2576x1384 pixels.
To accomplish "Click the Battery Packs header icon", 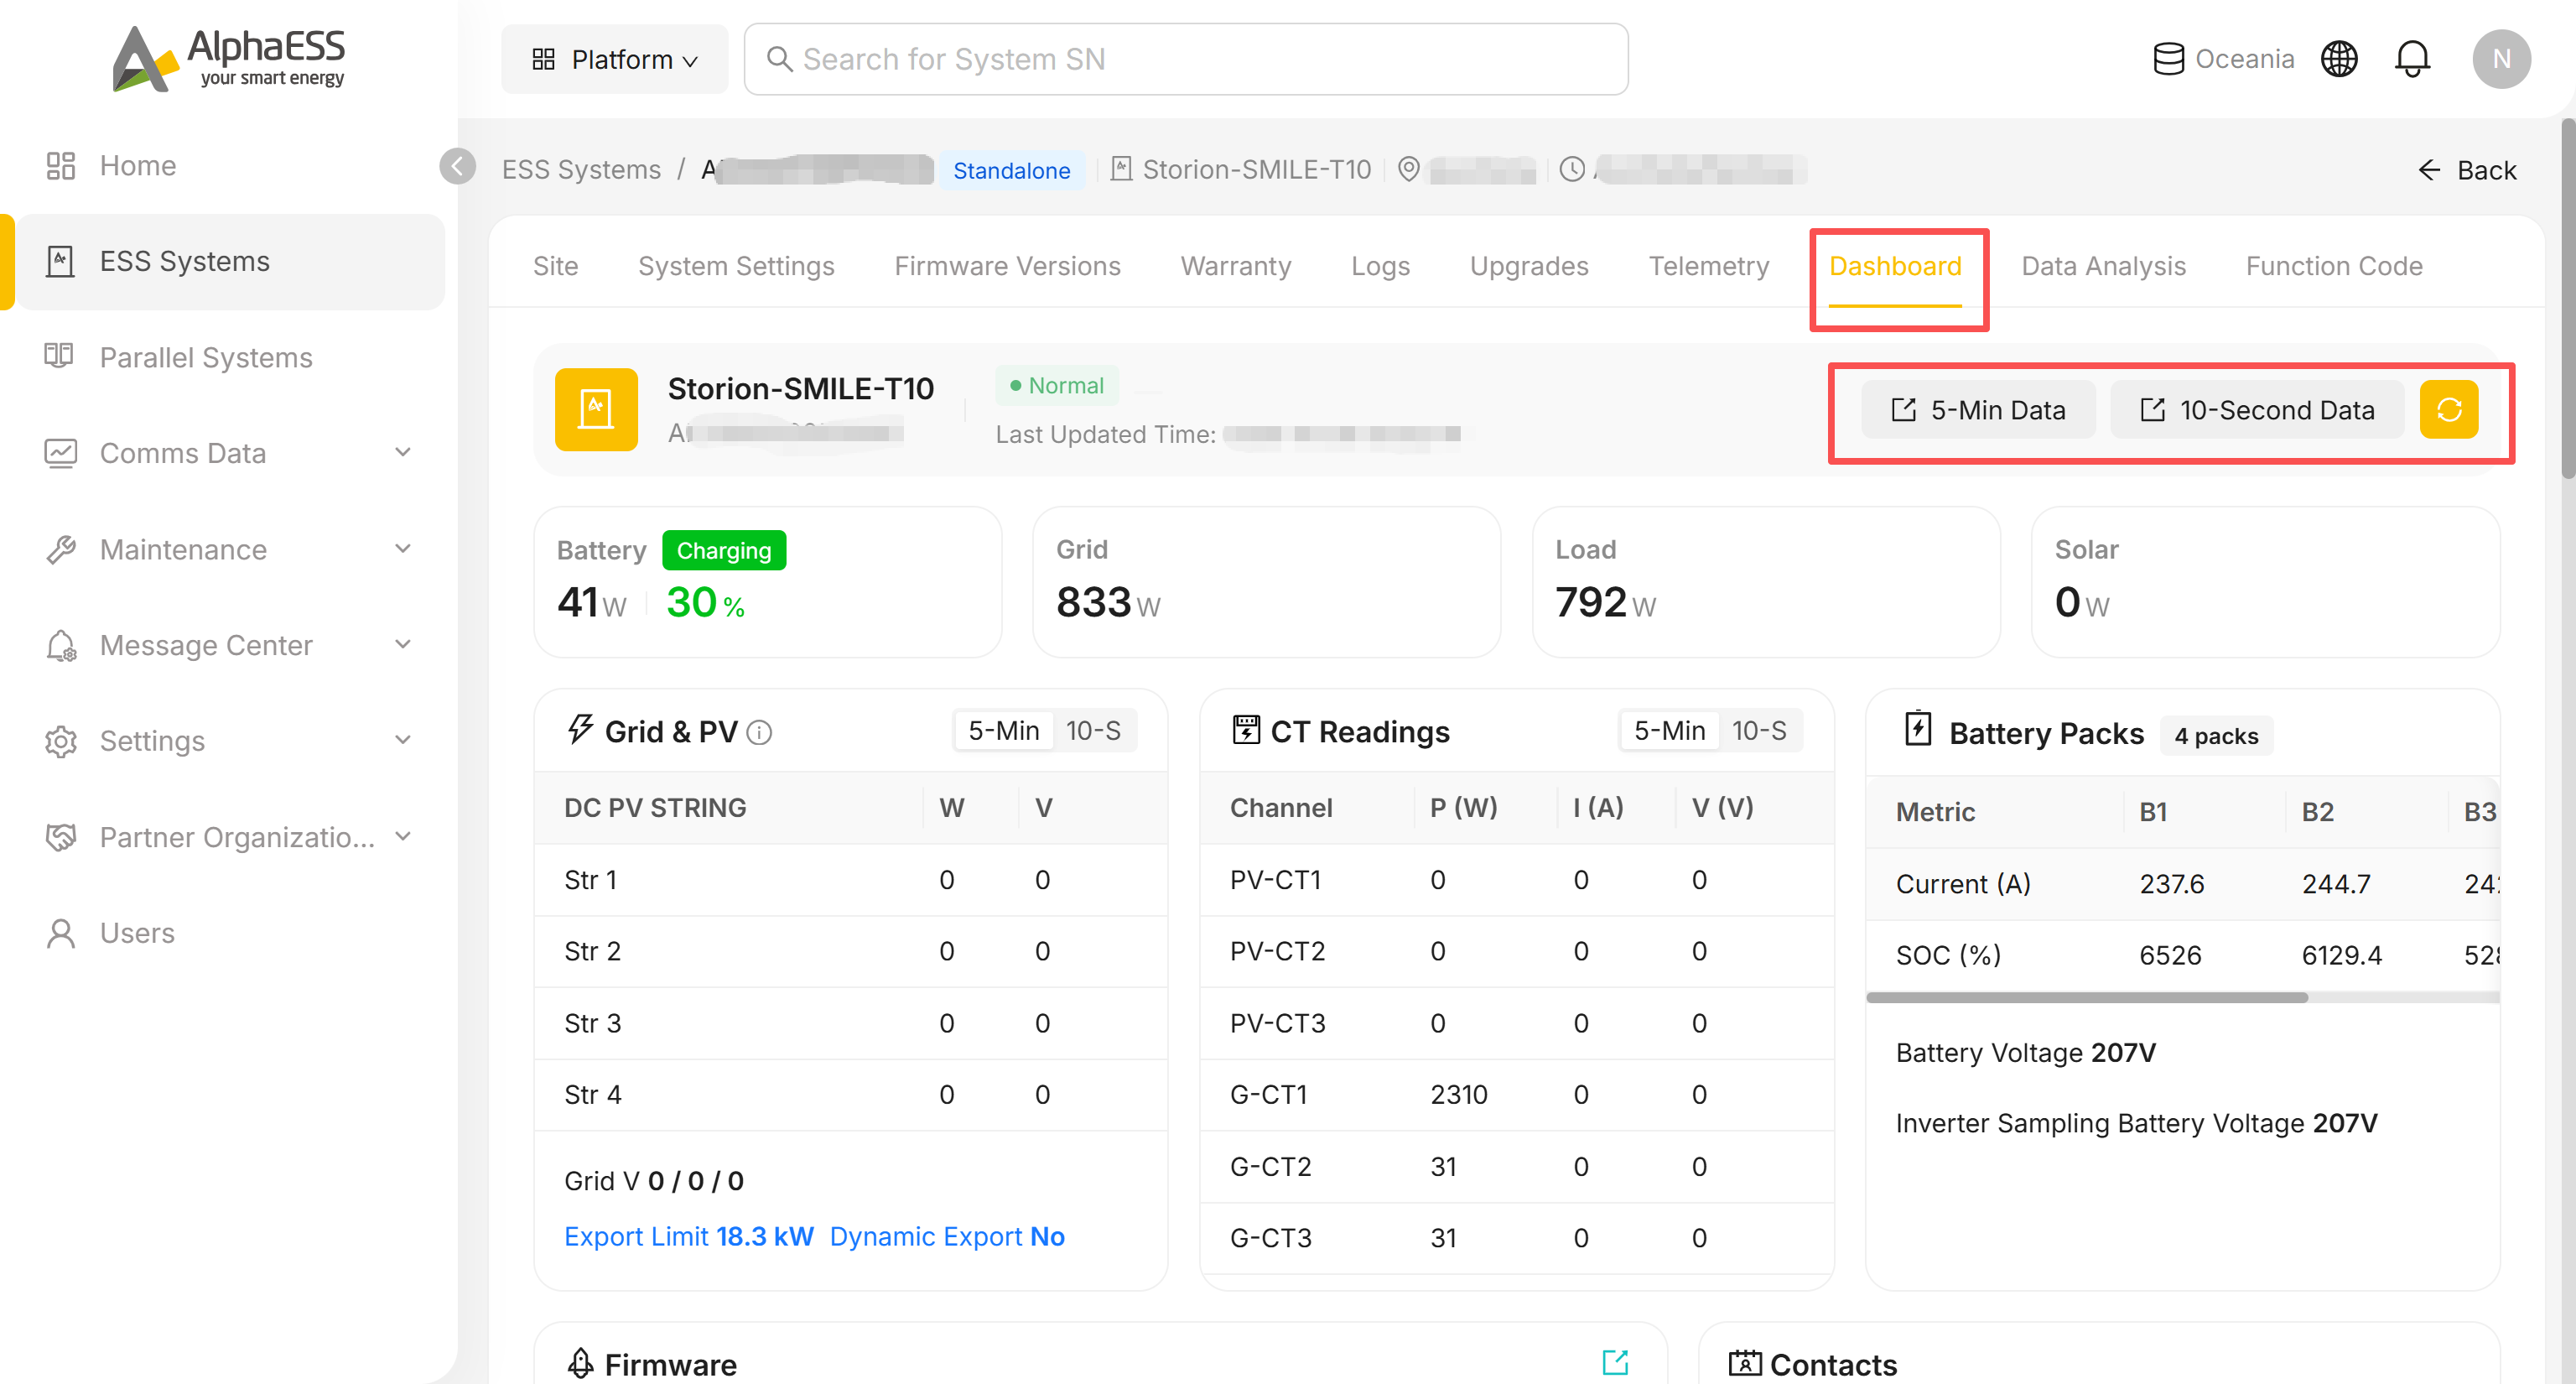I will 1917,730.
